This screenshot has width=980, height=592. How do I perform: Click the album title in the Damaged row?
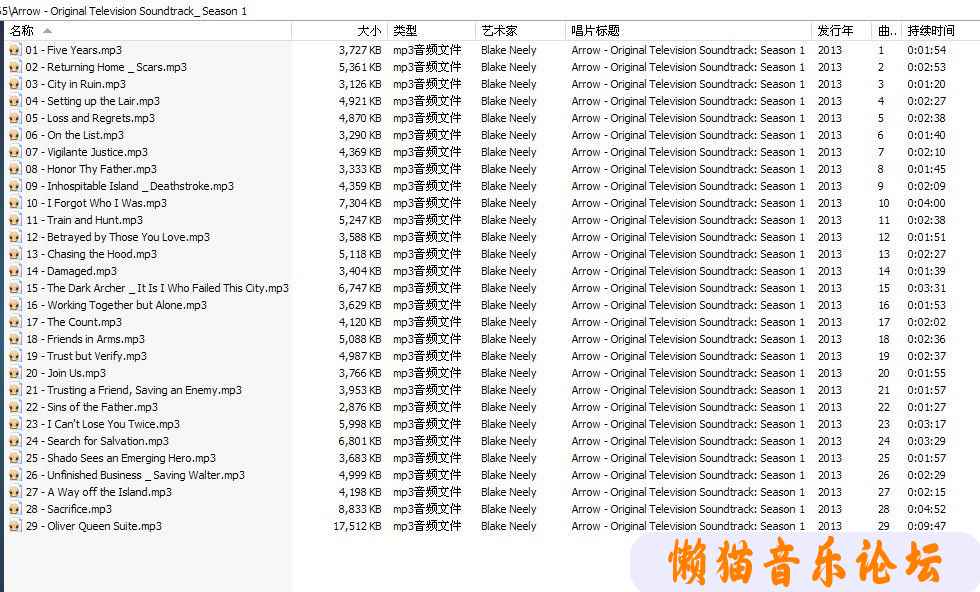[x=688, y=271]
